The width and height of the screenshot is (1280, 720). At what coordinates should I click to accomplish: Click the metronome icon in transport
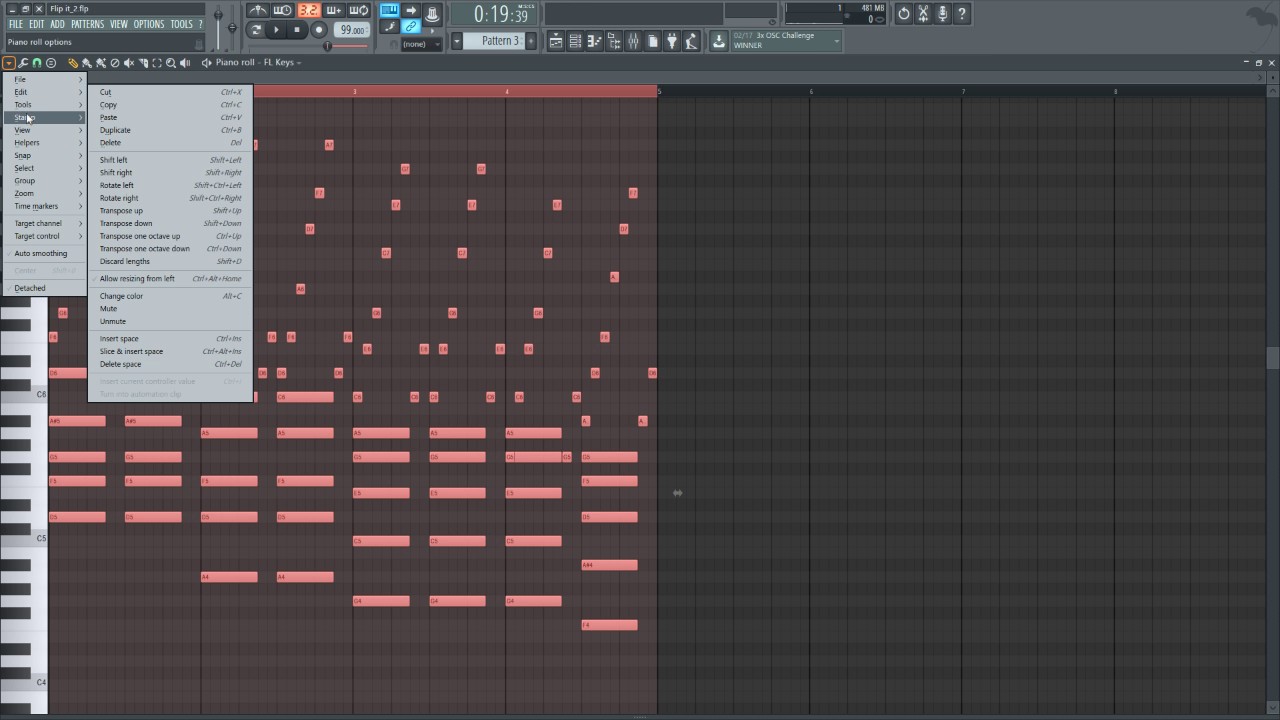258,11
